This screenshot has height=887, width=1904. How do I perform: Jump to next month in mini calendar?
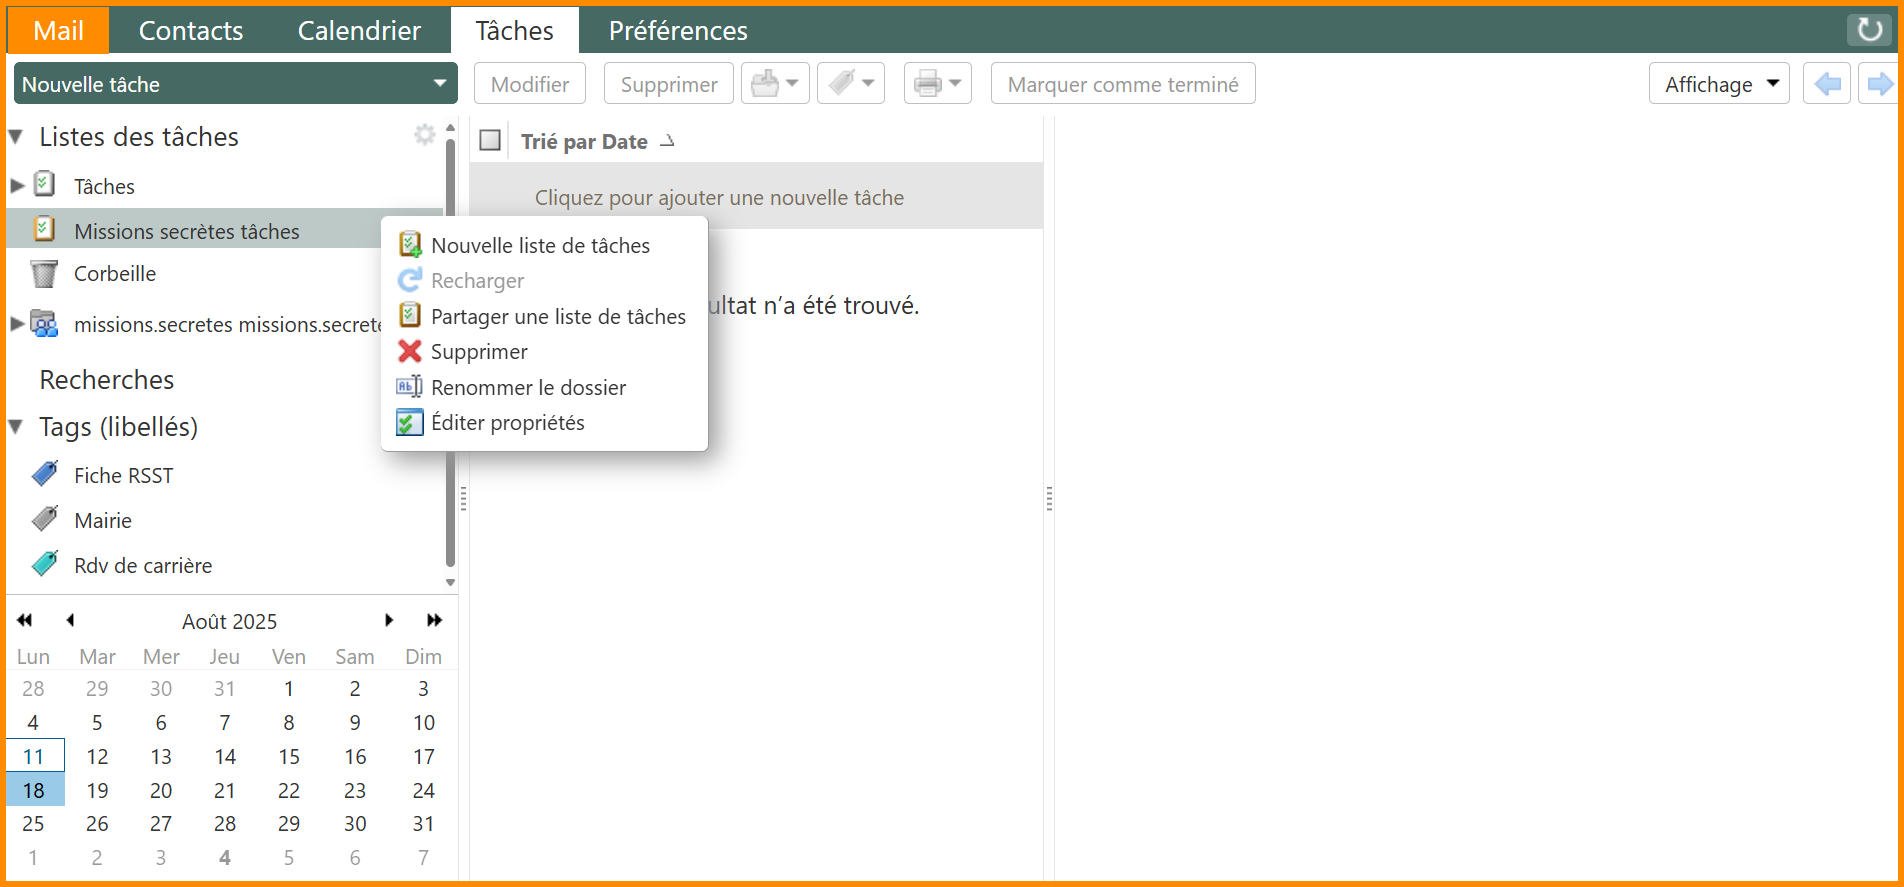(x=389, y=621)
